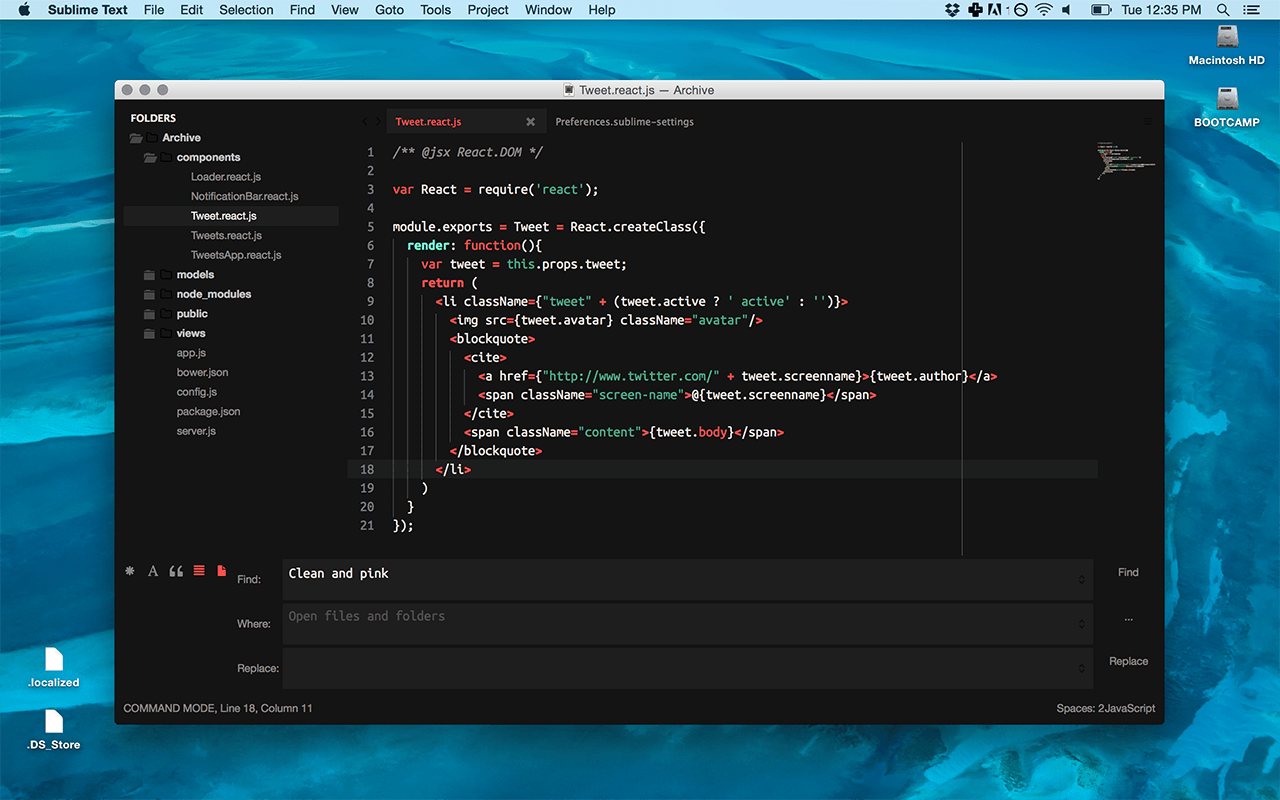Toggle whole word matching (quotes icon)

(176, 571)
